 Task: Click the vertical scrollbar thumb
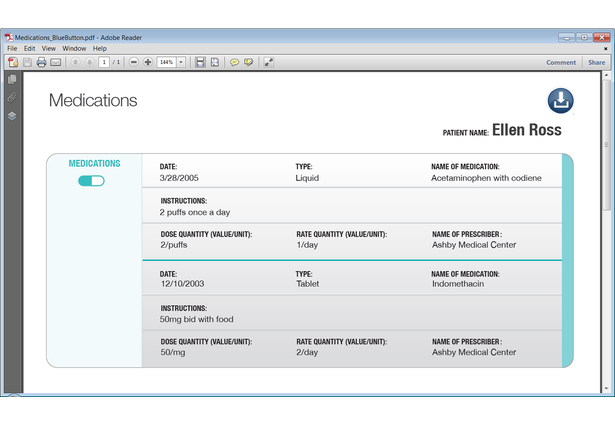click(x=606, y=145)
